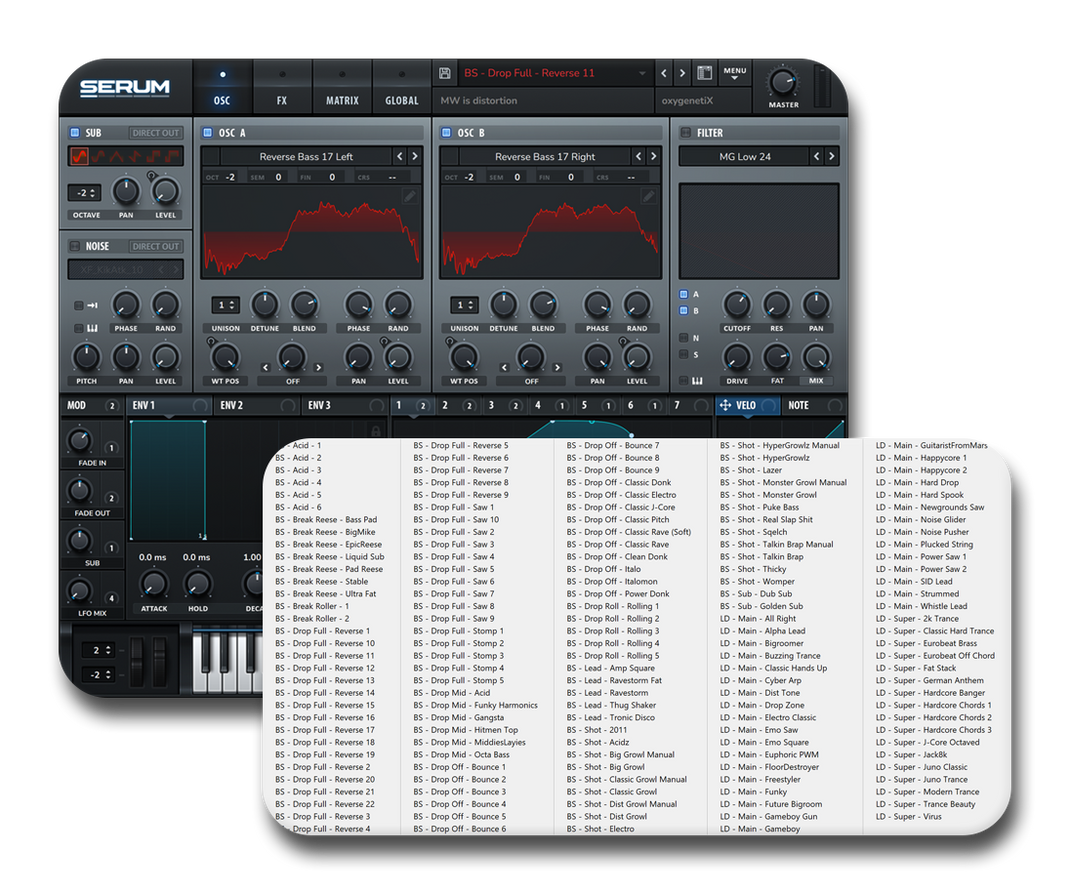Click the pencil edit icon in OSC A
Image resolution: width=1070 pixels, height=894 pixels.
coord(410,197)
